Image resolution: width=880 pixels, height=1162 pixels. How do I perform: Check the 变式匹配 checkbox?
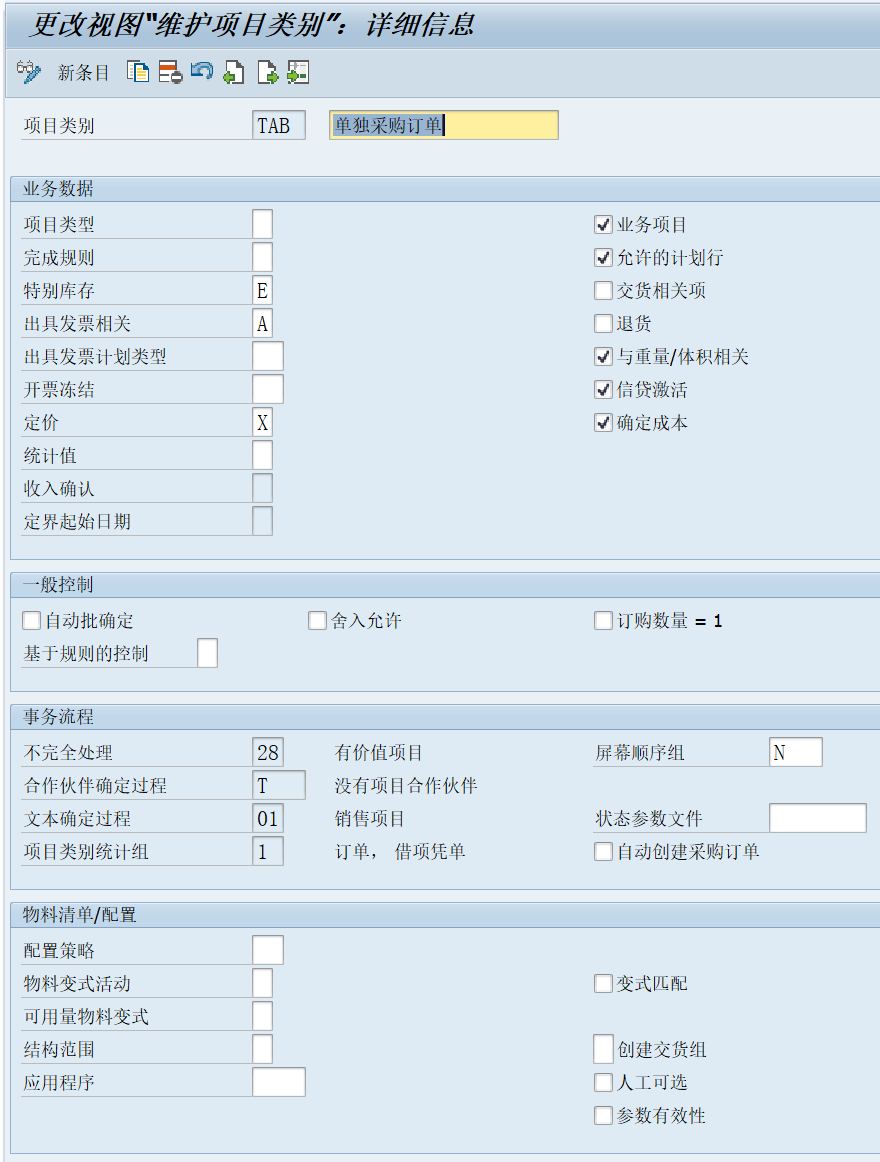[603, 983]
